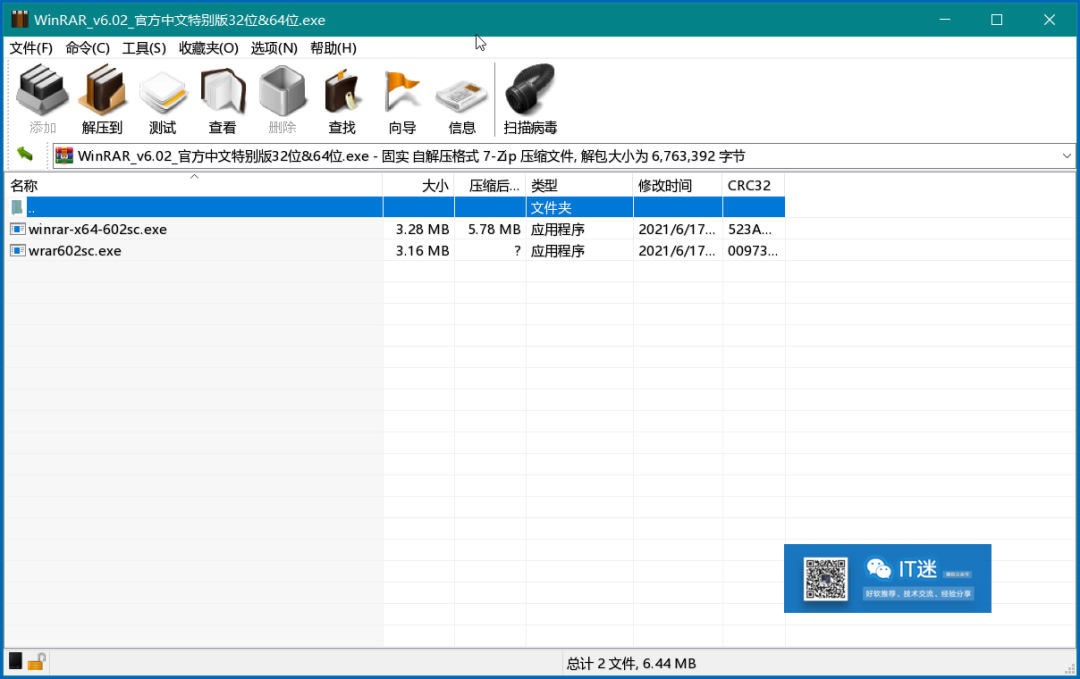Open the 帮助(H) menu
1080x679 pixels.
tap(333, 48)
